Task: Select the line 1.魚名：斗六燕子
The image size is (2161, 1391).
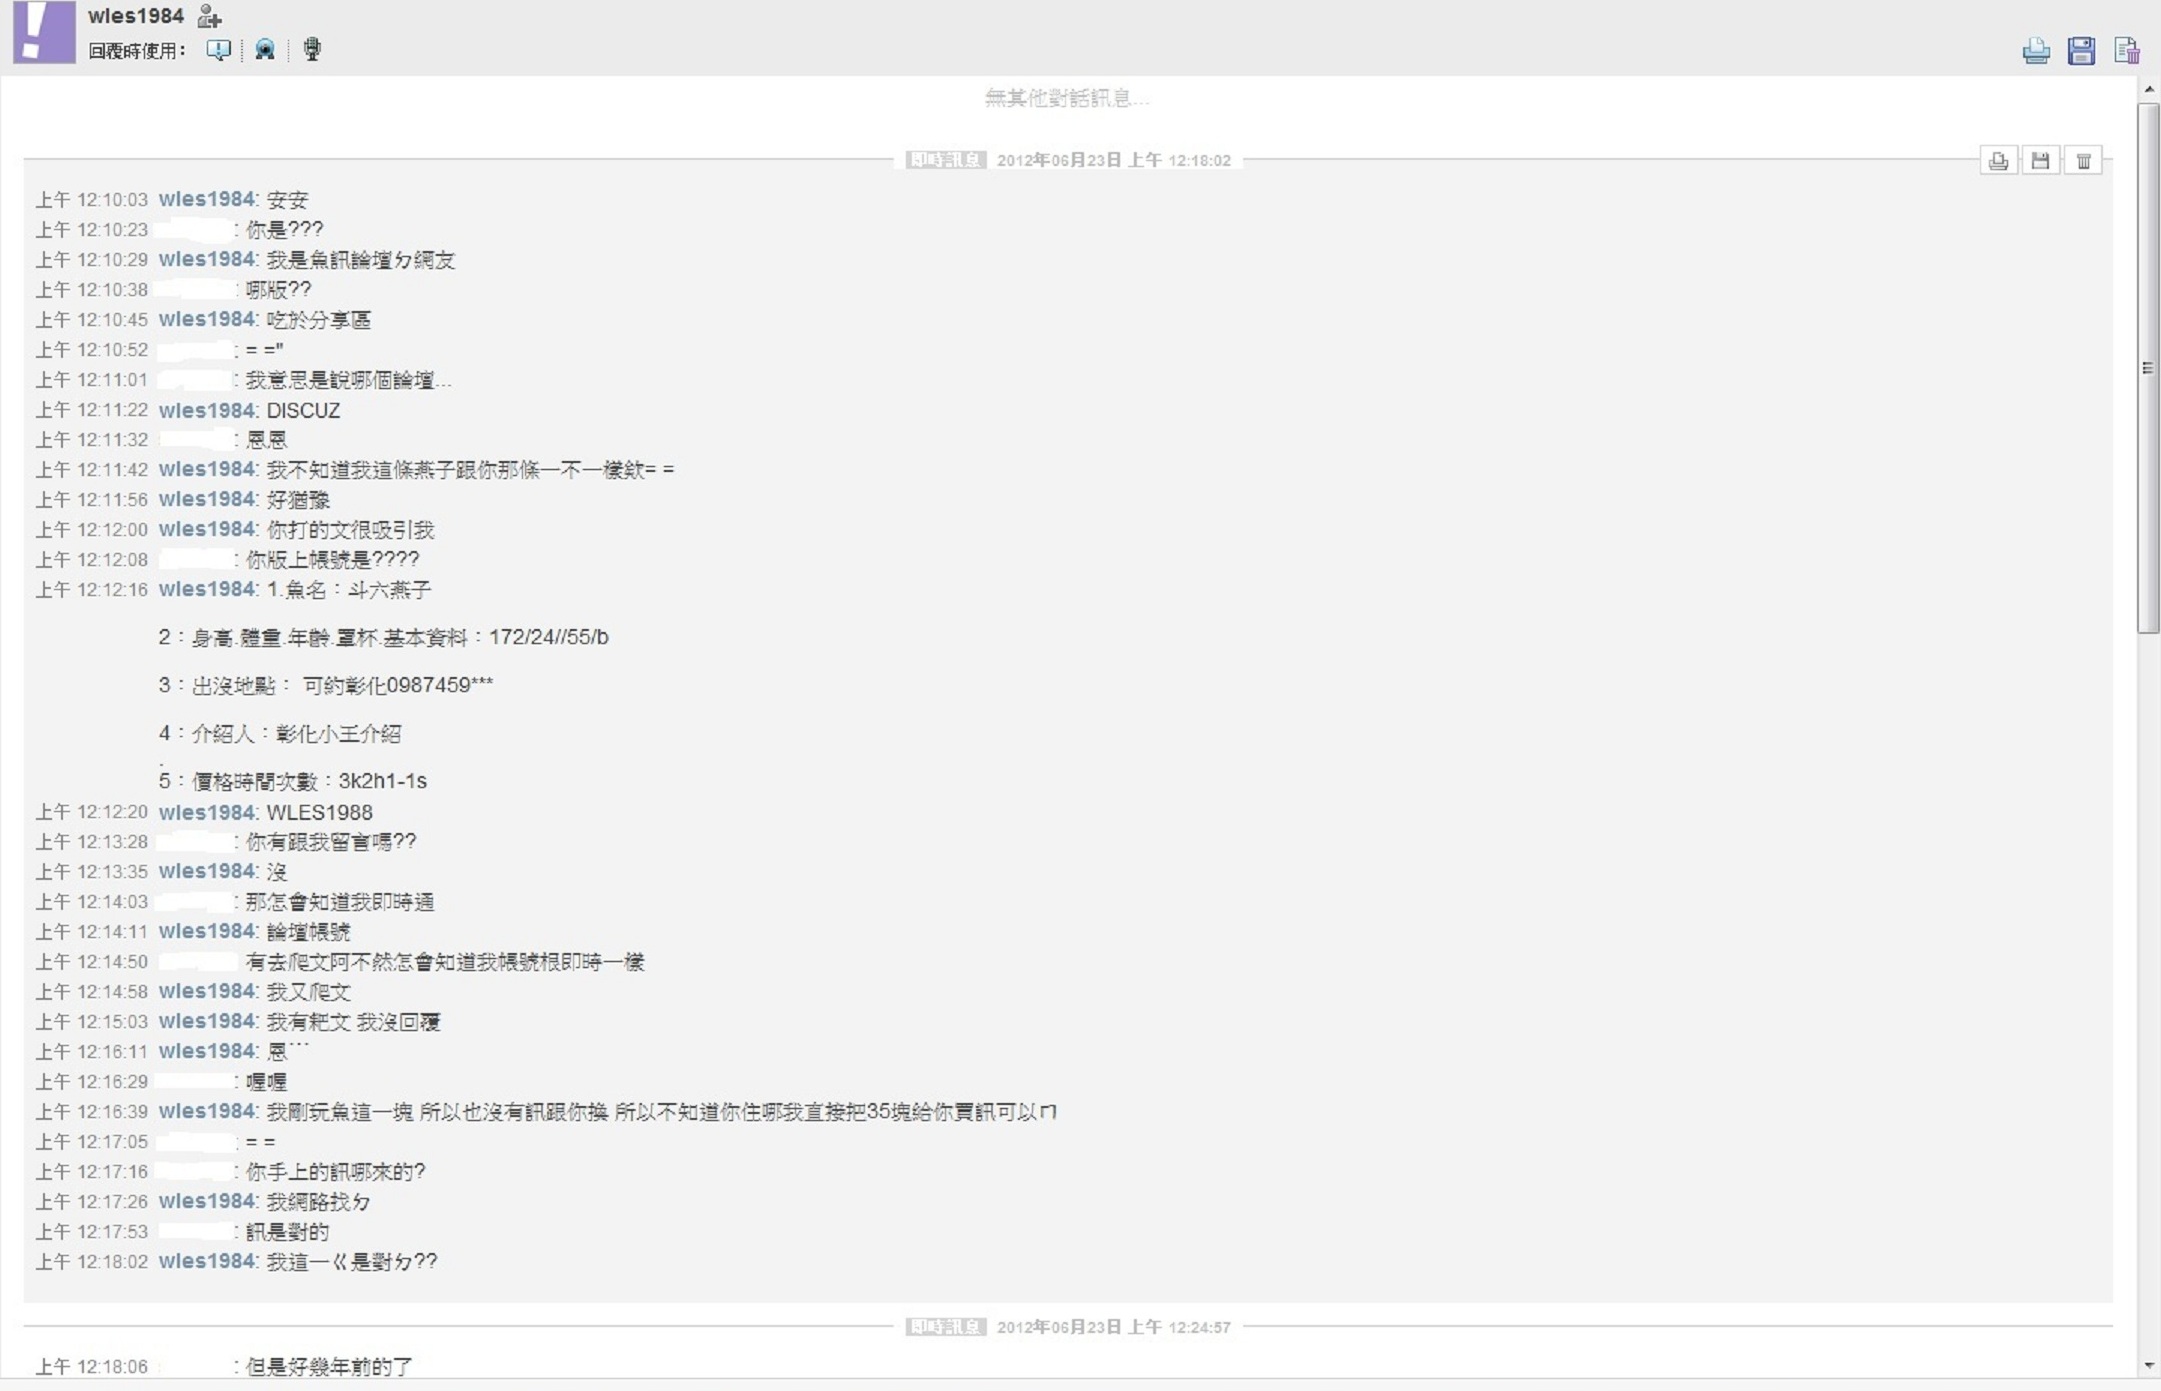Action: [x=348, y=590]
